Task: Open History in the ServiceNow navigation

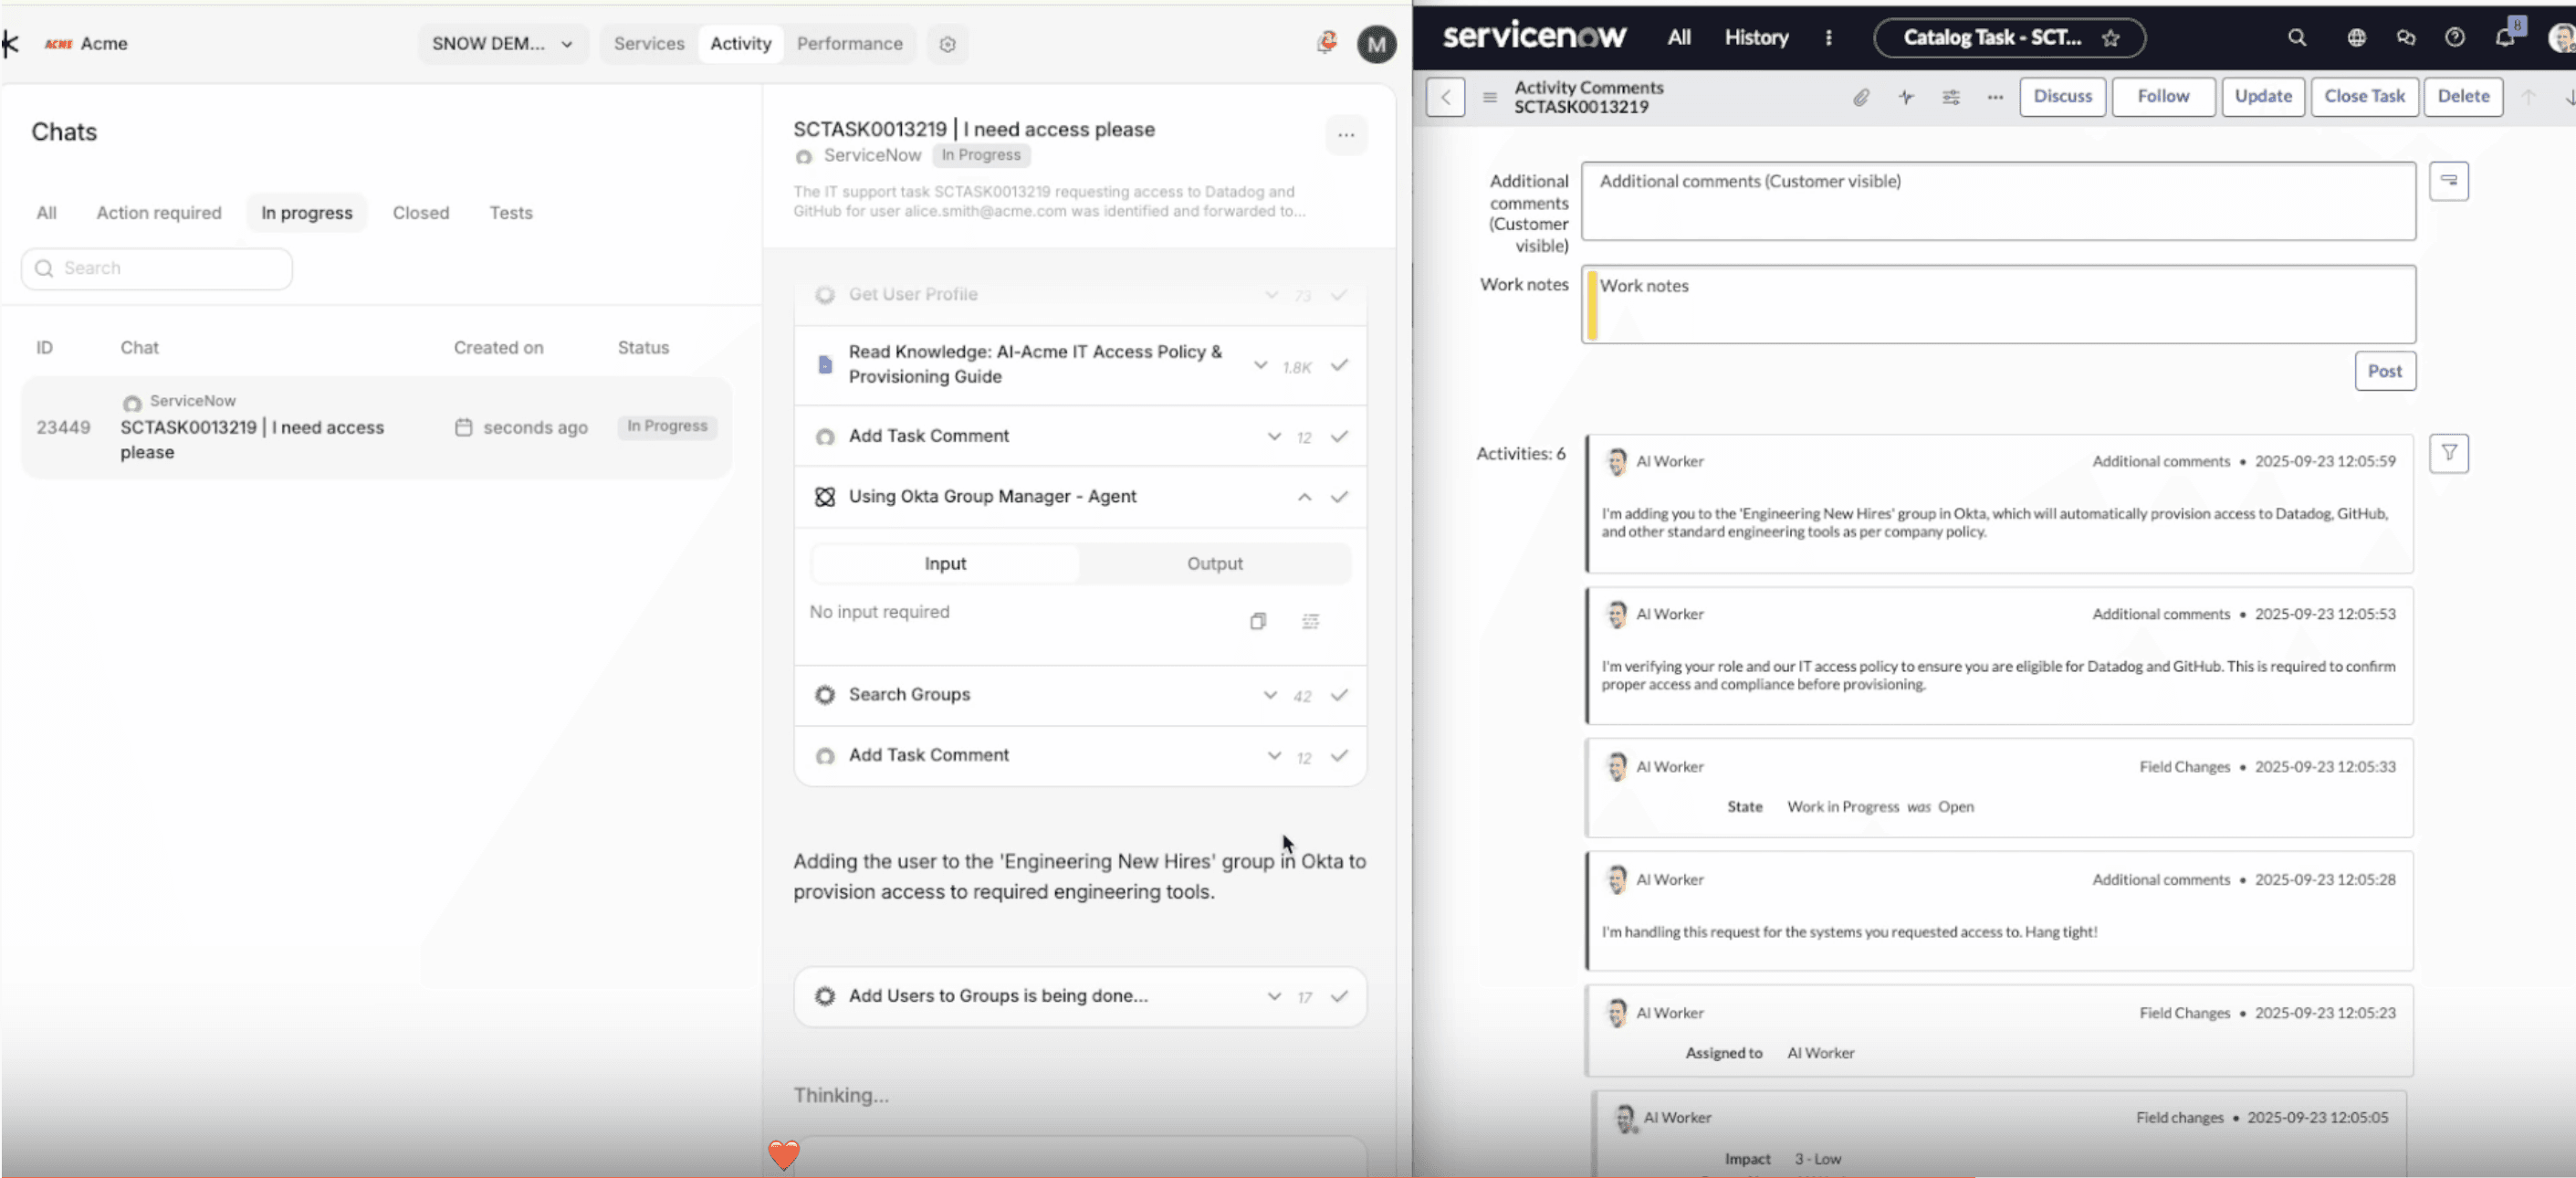Action: (1756, 37)
